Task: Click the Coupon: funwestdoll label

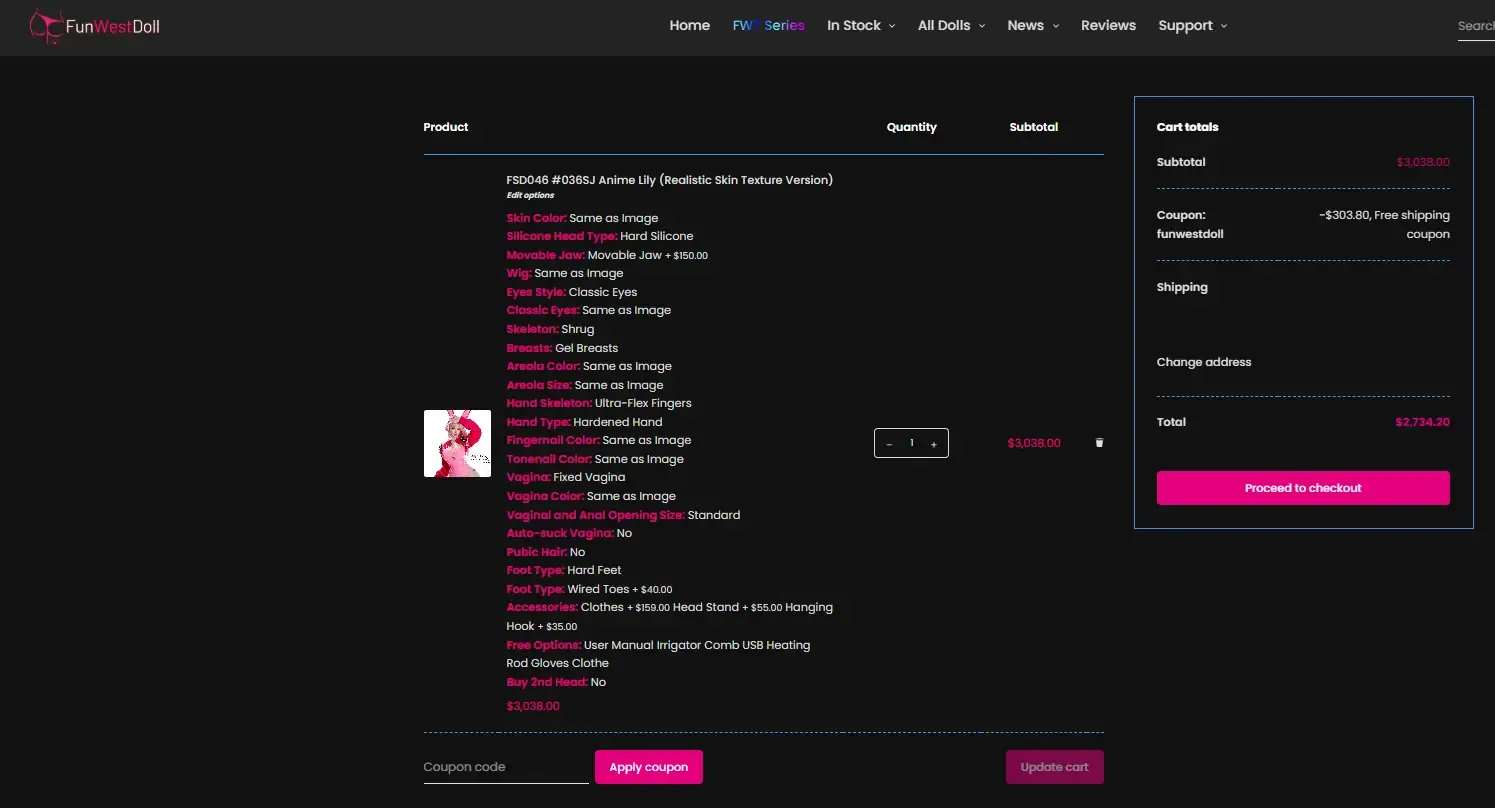Action: click(x=1190, y=224)
